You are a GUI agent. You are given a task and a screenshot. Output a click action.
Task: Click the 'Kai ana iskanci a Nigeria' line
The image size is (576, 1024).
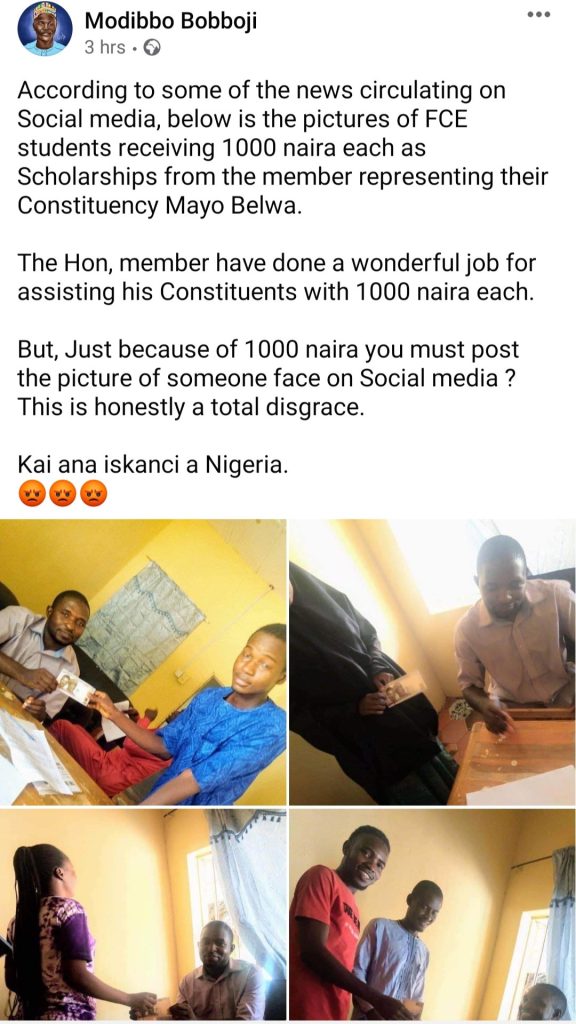[152, 464]
